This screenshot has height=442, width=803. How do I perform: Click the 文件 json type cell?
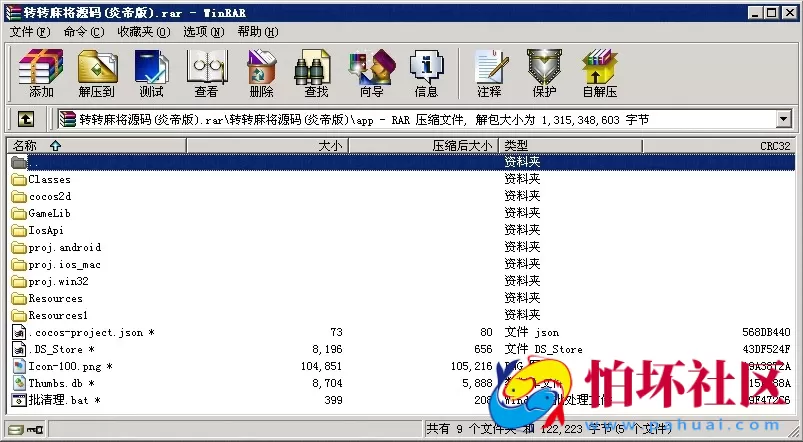(532, 332)
